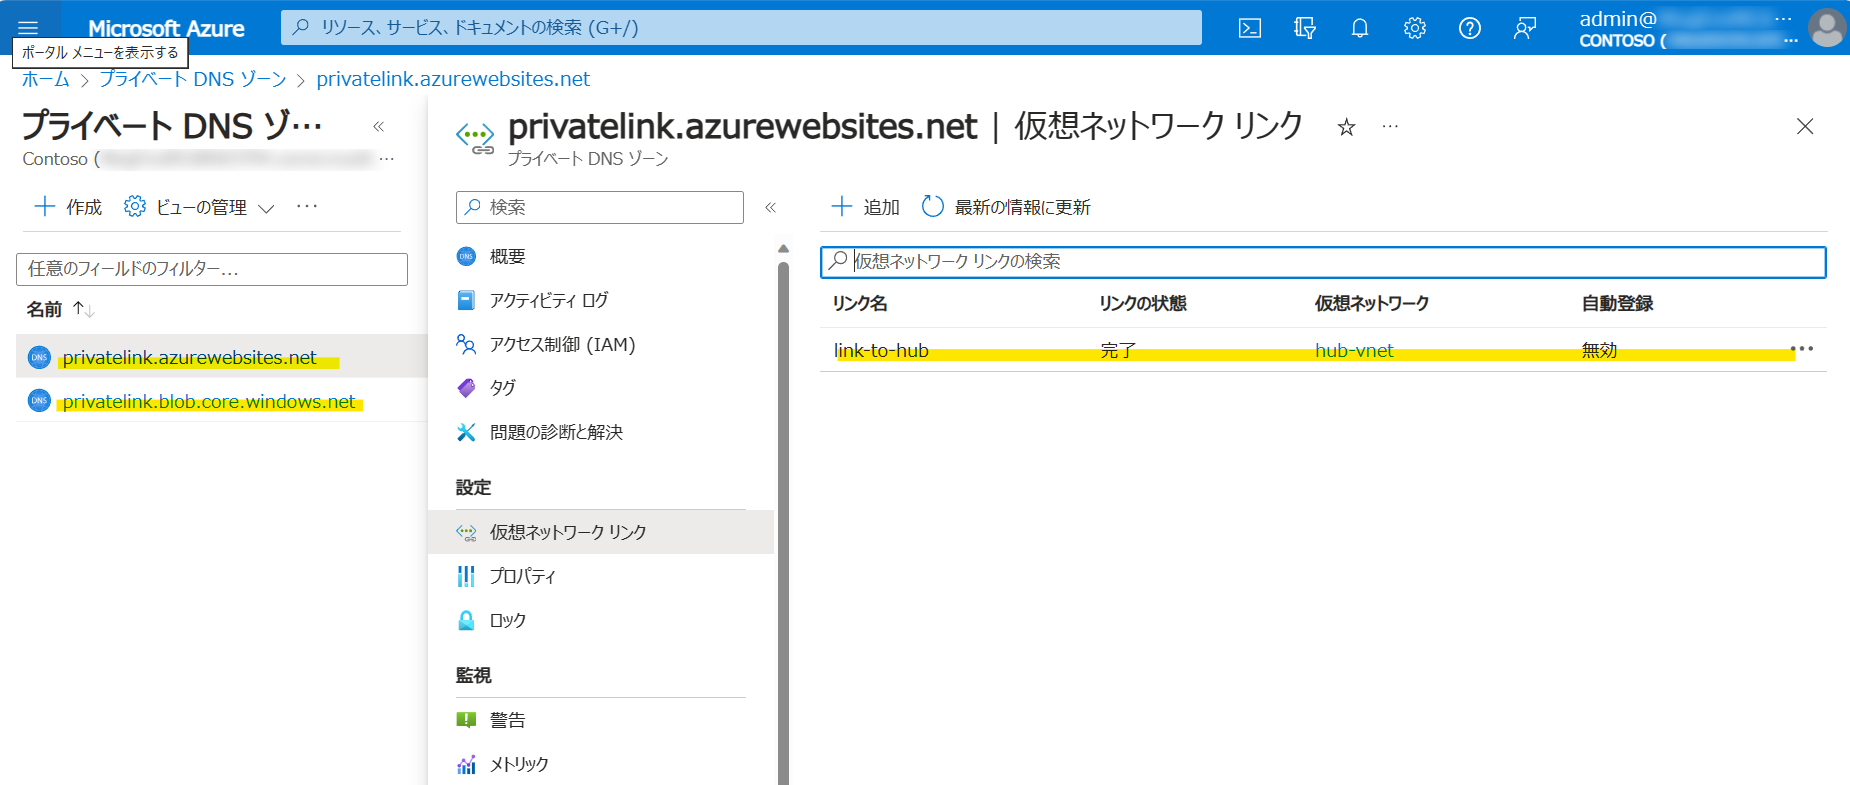Click the resource menu 検索 box

pyautogui.click(x=600, y=207)
